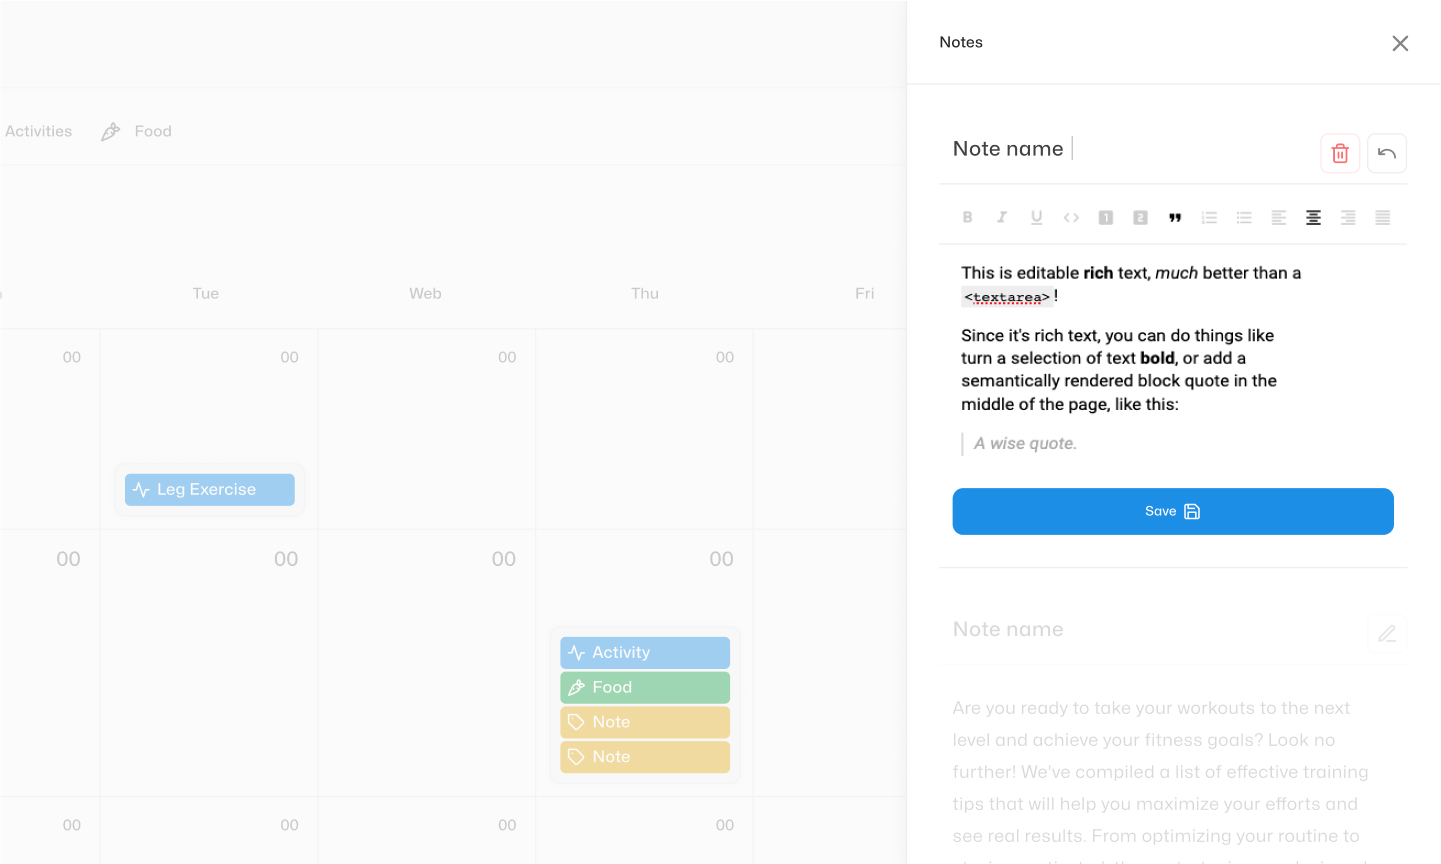
Task: Click the carrot icon next to Food
Action: 111,131
